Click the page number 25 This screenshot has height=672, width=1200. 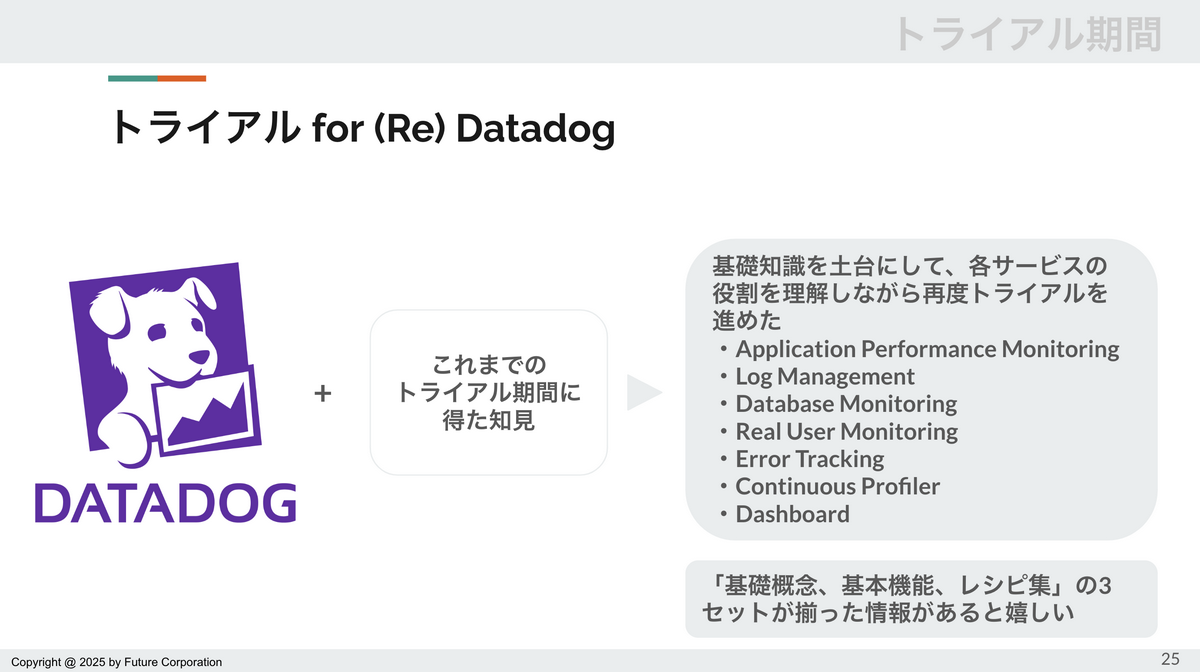tap(1170, 658)
